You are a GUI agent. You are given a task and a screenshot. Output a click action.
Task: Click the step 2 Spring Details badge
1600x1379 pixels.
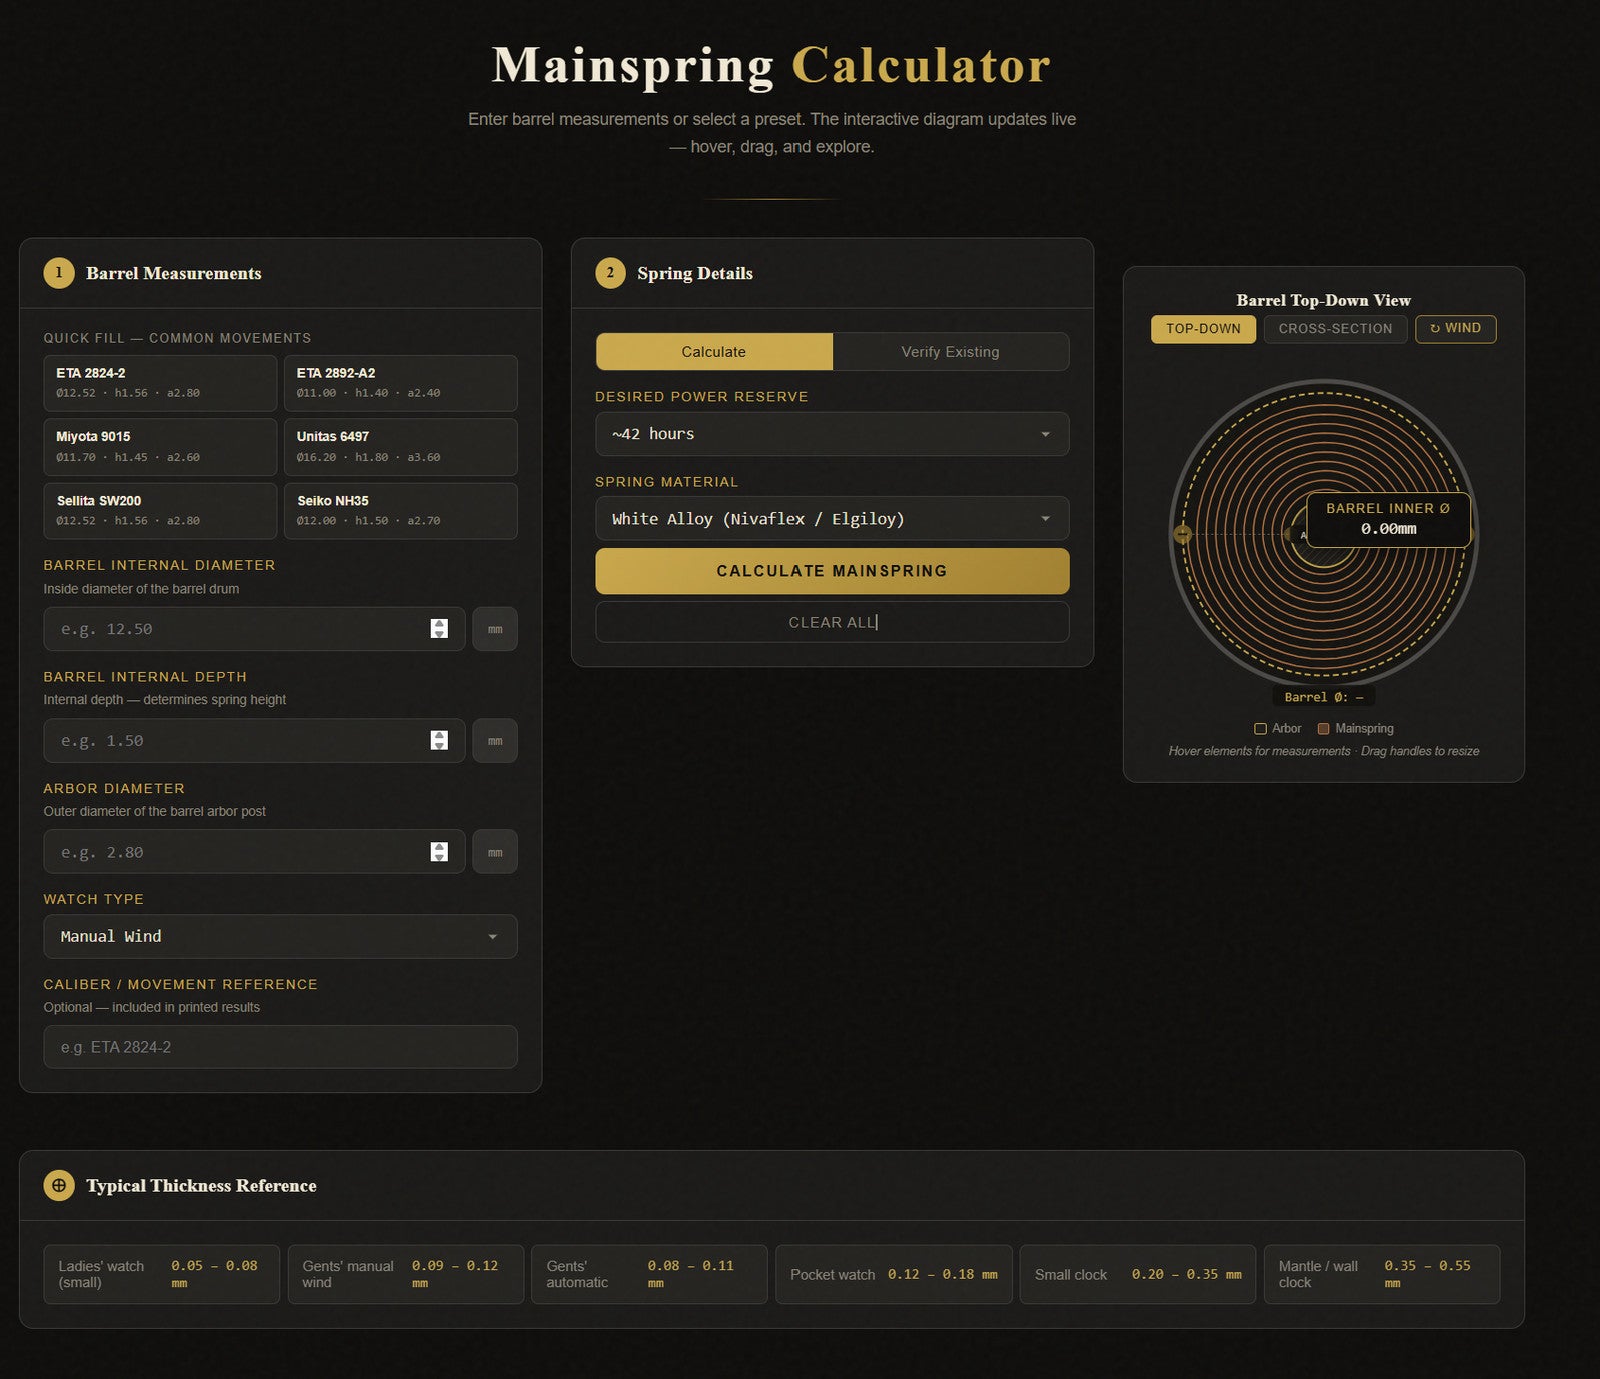click(611, 273)
